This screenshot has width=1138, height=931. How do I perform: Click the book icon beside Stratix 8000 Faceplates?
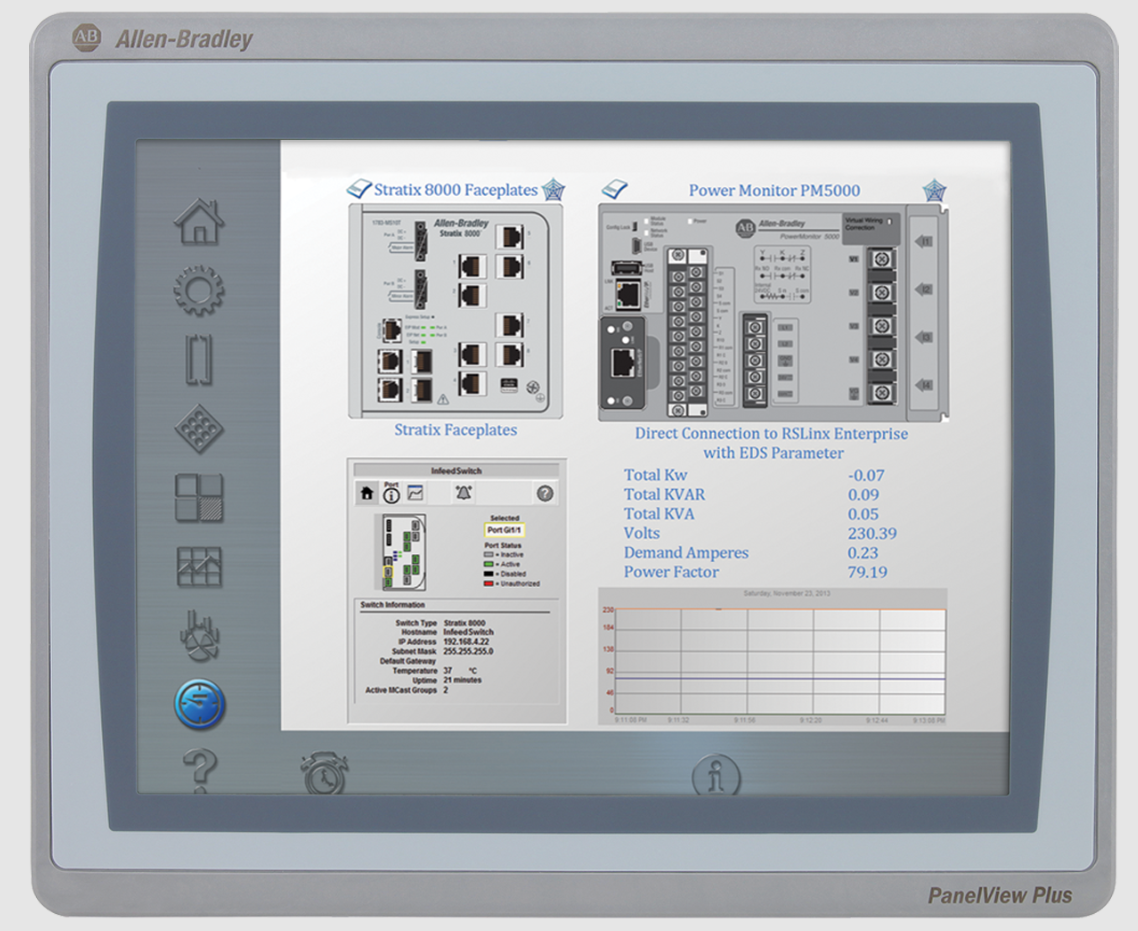[359, 189]
